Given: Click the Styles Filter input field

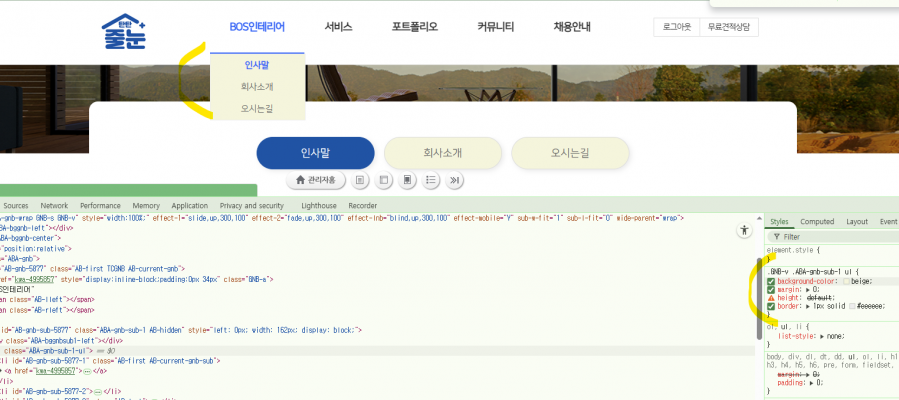Looking at the screenshot, I should pos(830,237).
